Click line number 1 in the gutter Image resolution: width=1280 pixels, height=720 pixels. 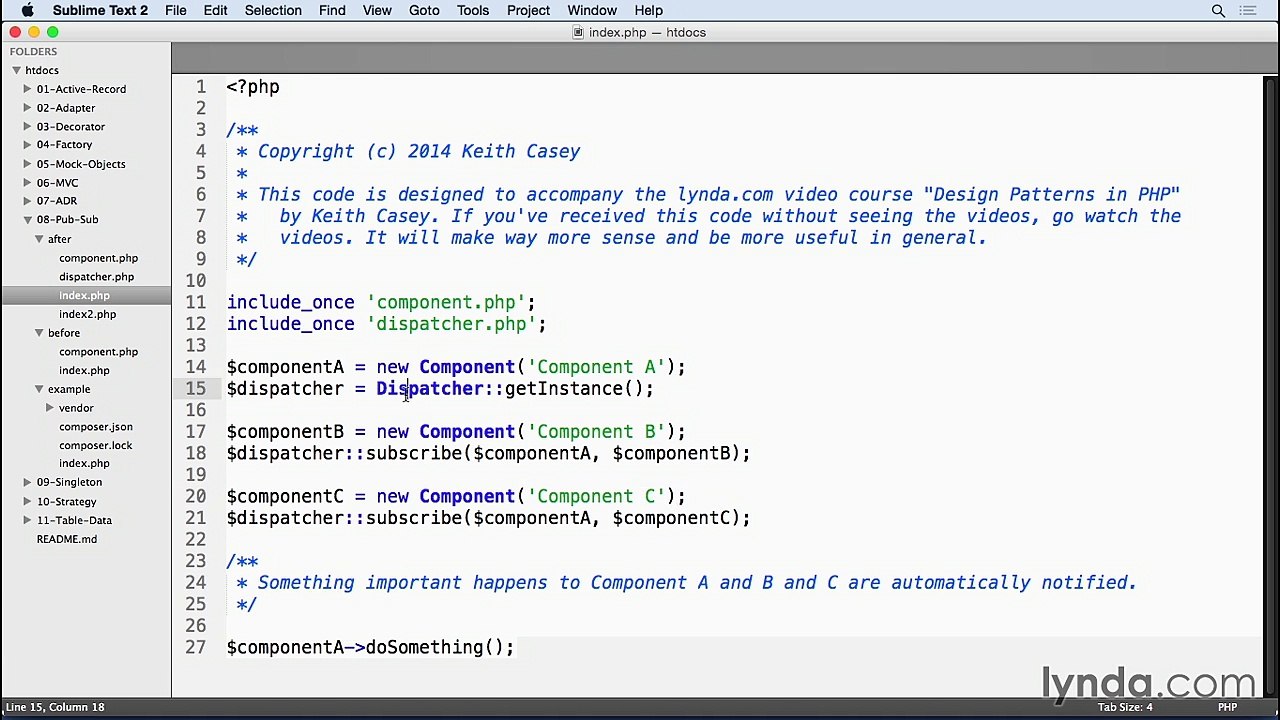(x=201, y=87)
